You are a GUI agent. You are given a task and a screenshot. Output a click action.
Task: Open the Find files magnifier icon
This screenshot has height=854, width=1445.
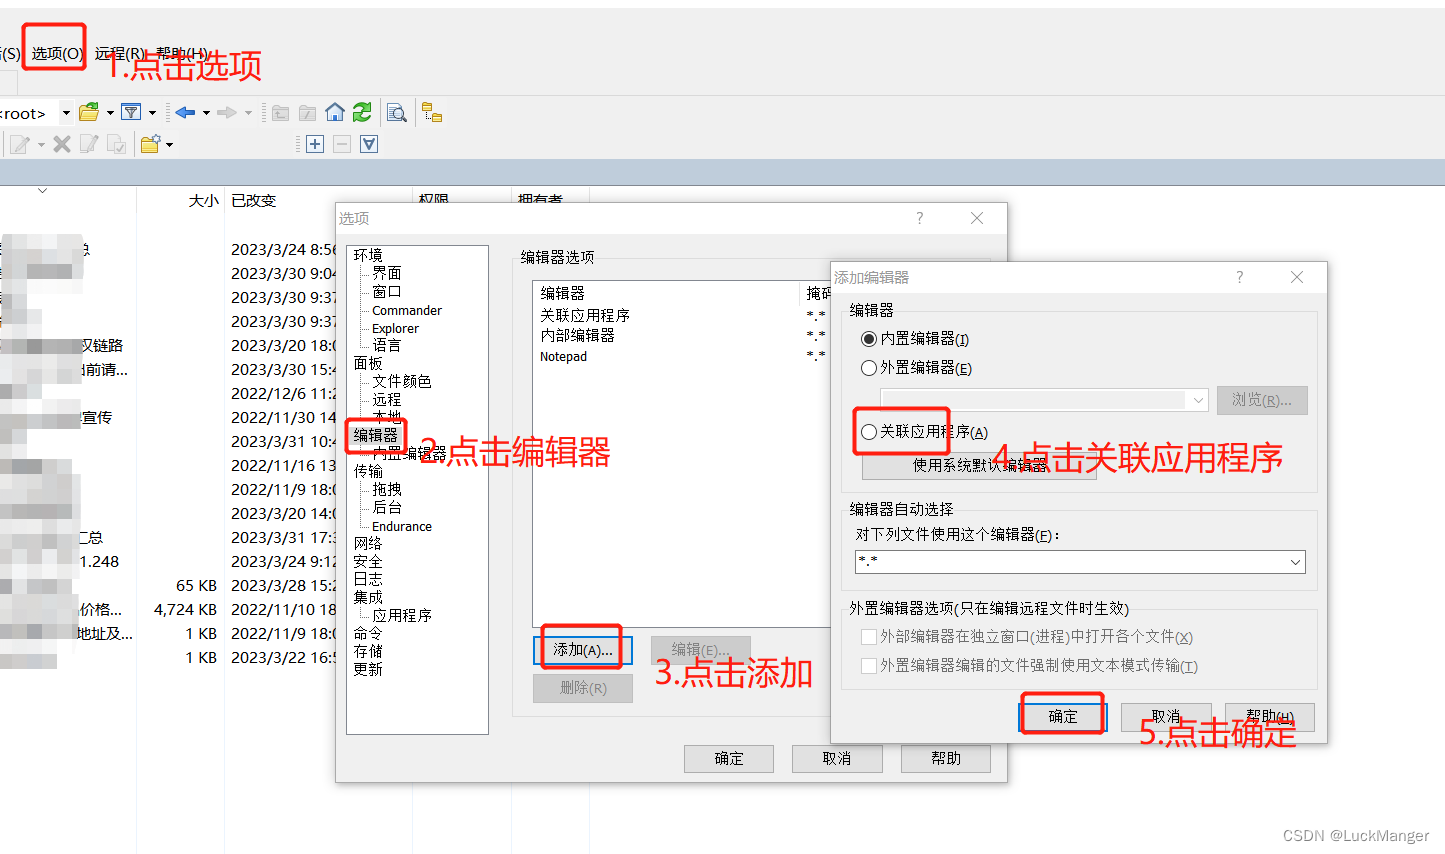(x=397, y=113)
